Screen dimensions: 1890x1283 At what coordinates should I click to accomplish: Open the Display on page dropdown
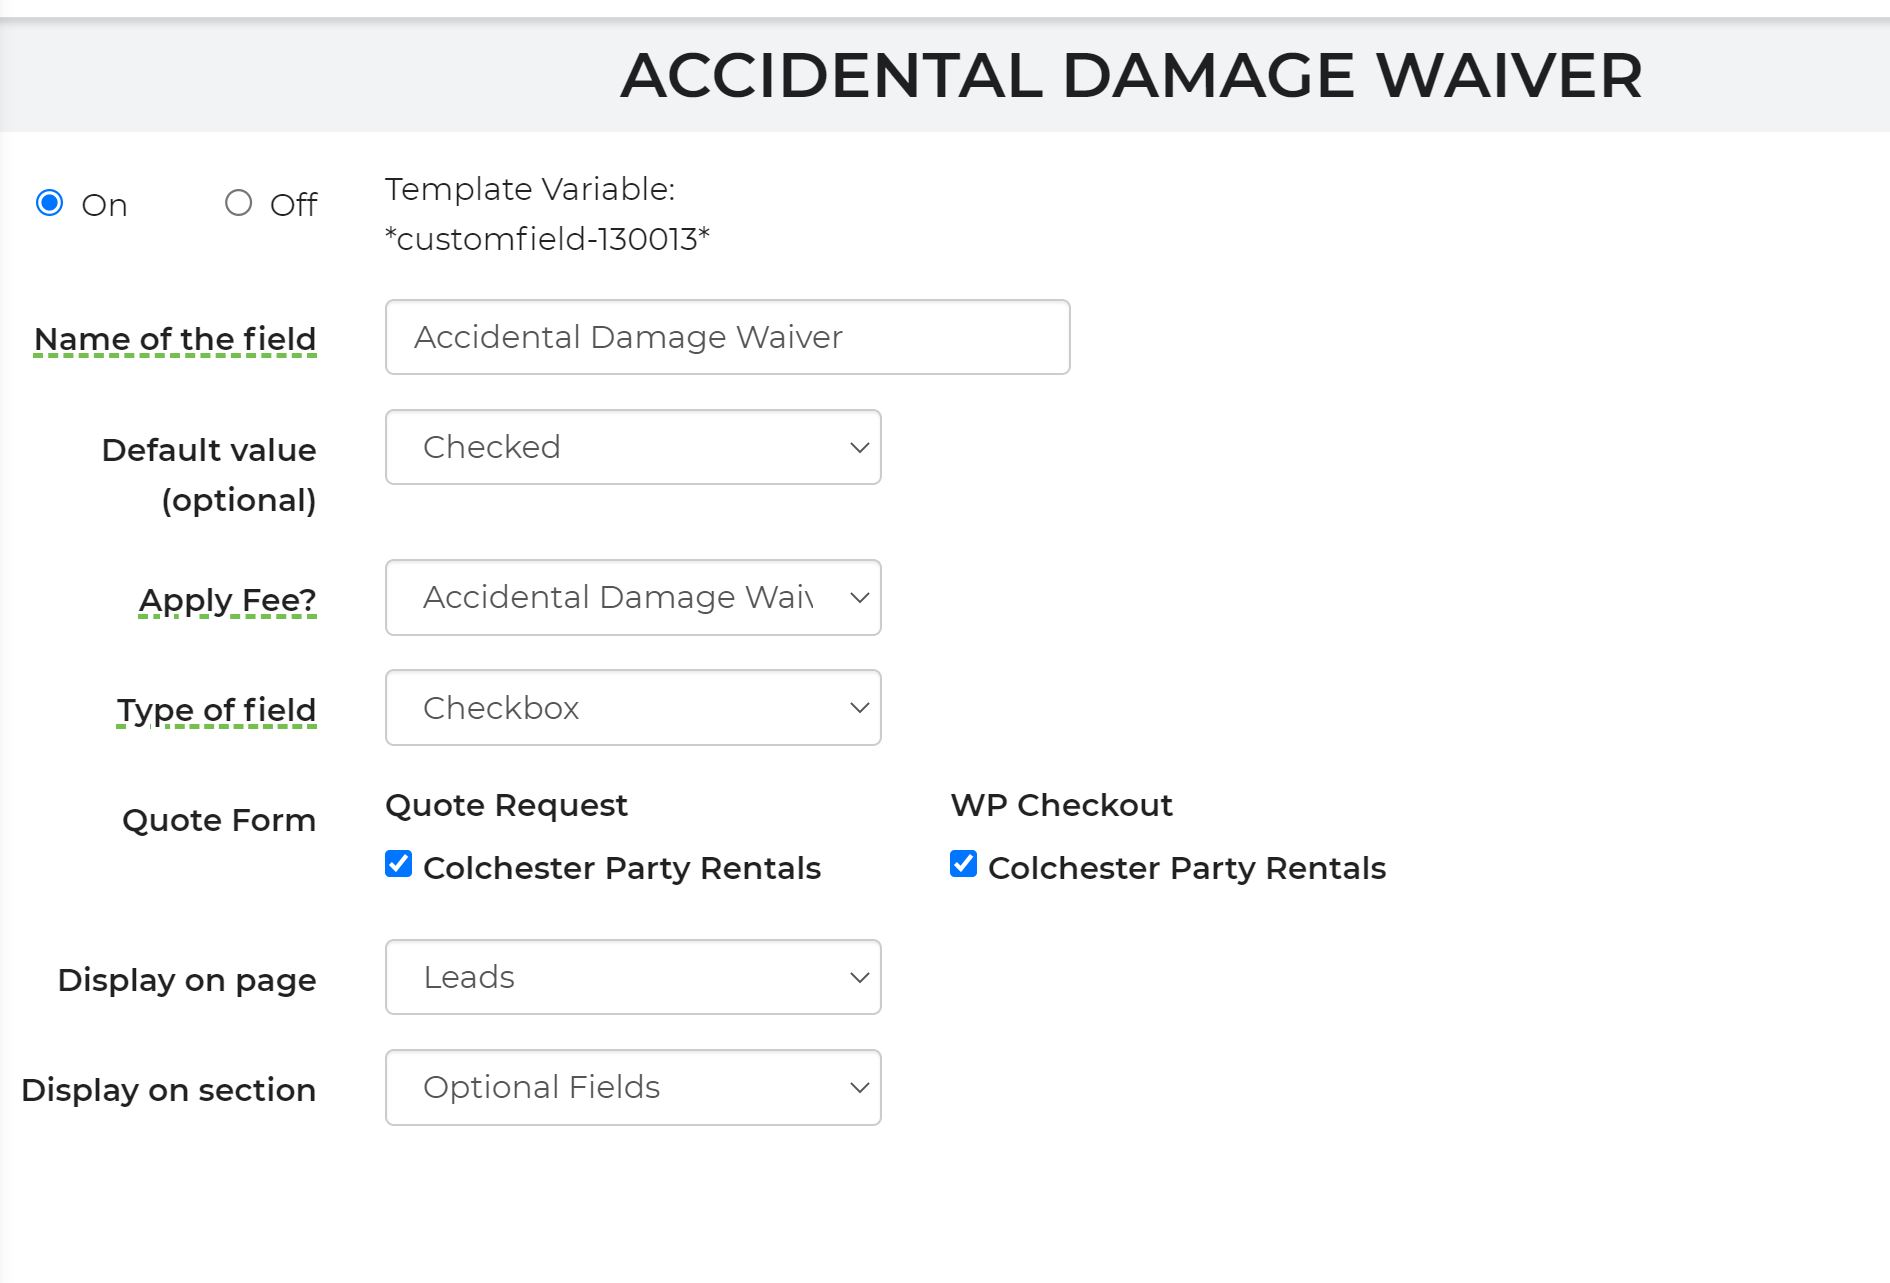pos(633,977)
